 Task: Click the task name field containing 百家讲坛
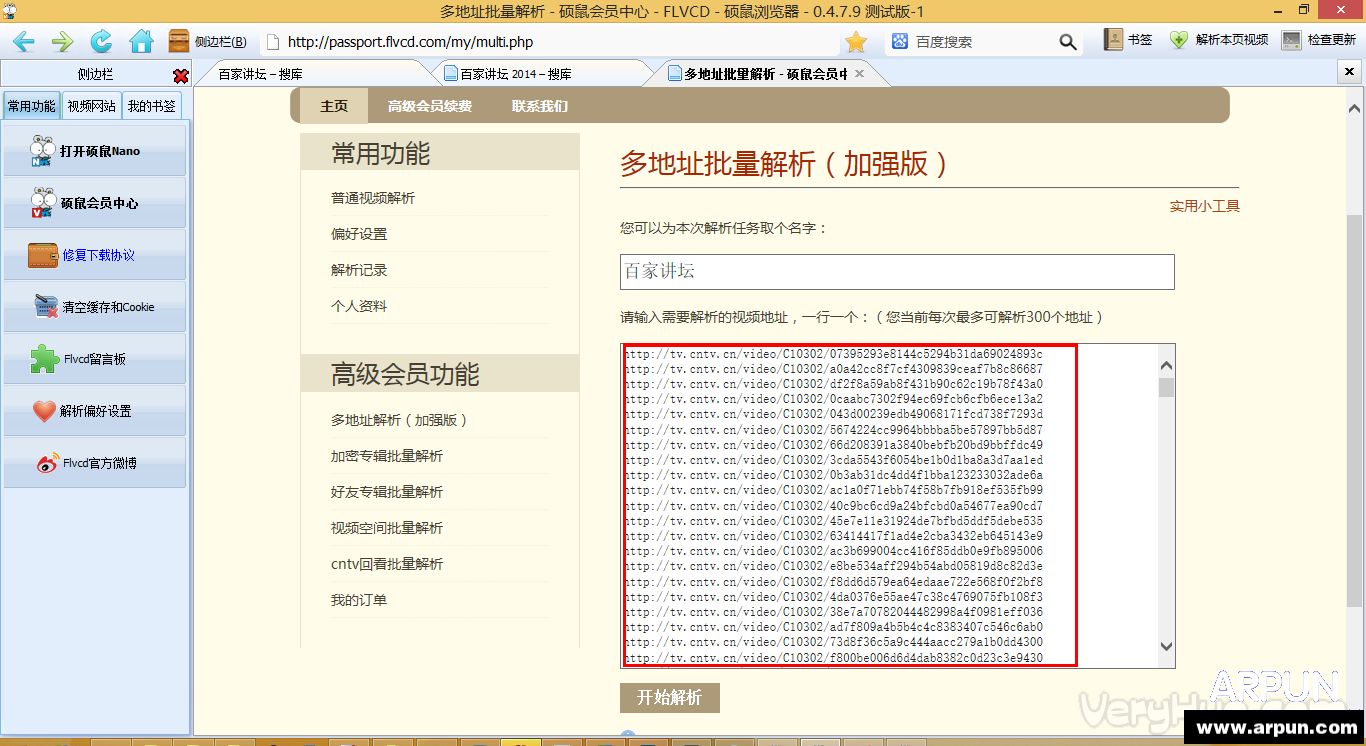(x=896, y=272)
